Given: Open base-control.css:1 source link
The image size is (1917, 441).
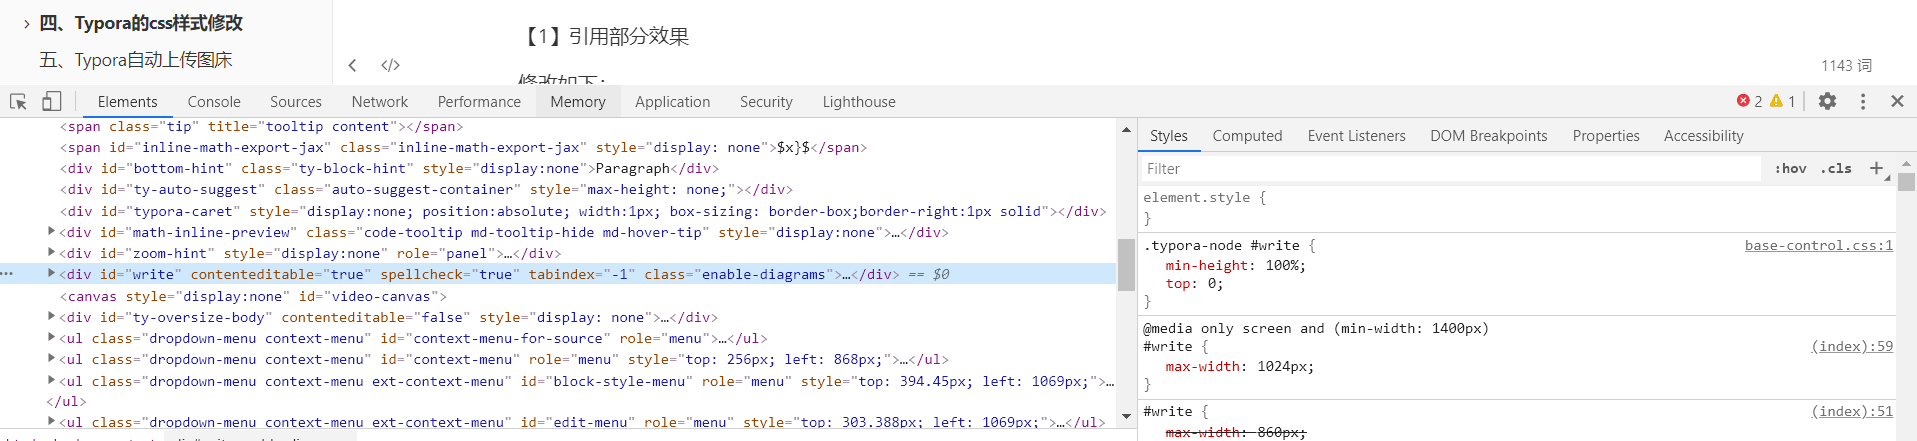Looking at the screenshot, I should click(1818, 245).
